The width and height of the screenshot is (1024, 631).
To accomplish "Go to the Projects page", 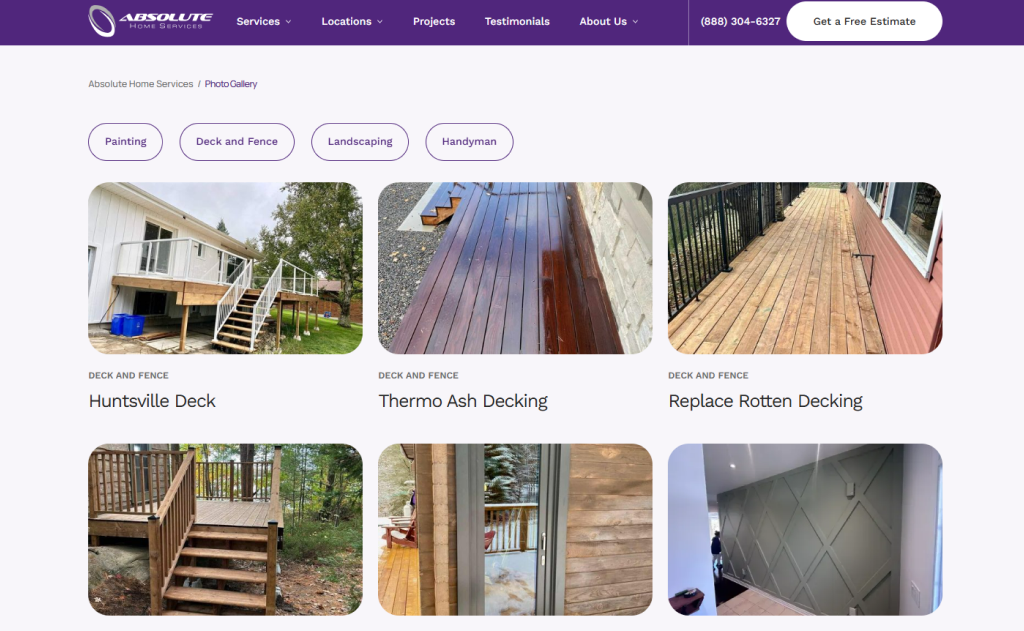I will [434, 22].
